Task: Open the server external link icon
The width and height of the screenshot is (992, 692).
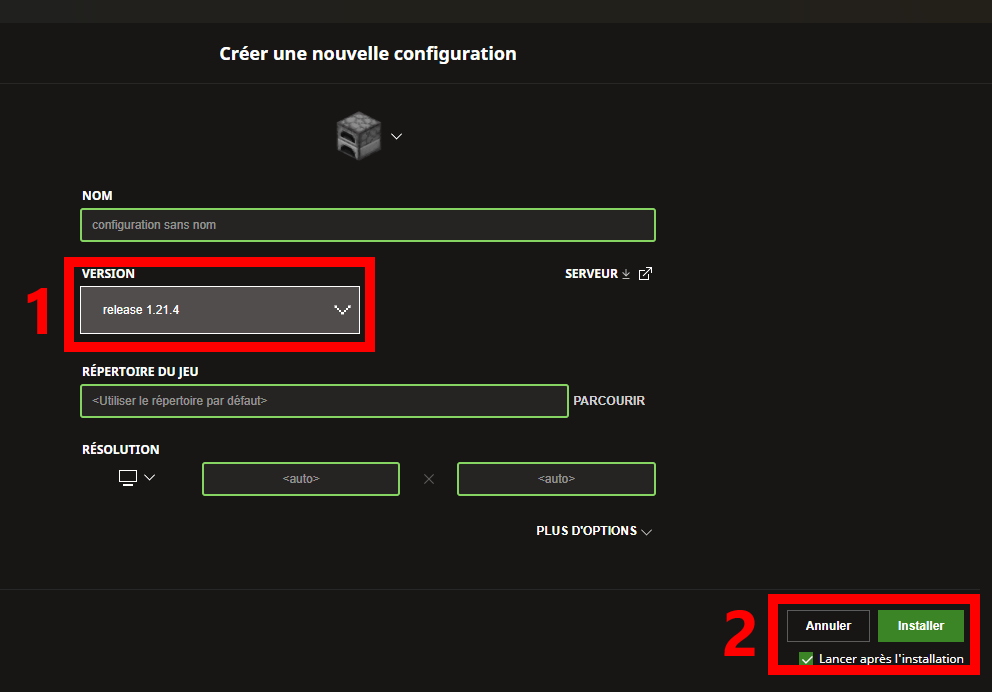Action: [645, 273]
